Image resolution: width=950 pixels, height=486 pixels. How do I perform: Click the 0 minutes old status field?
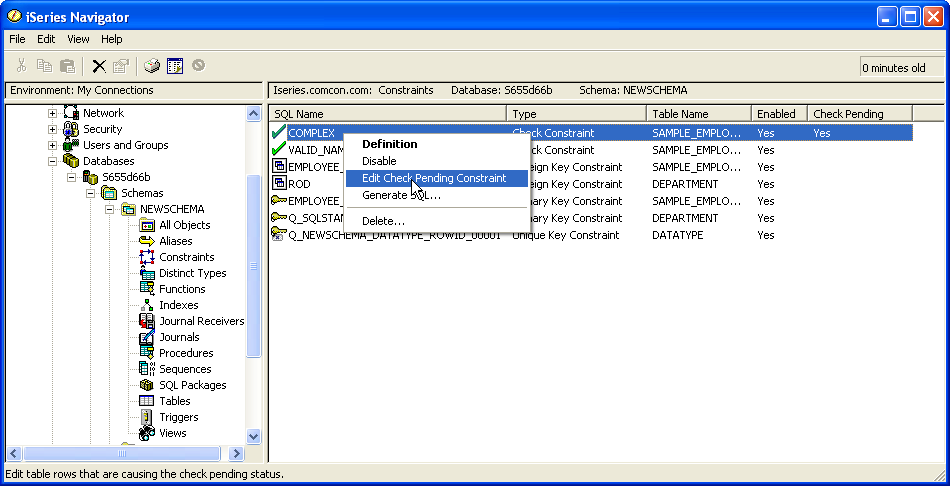(x=901, y=68)
